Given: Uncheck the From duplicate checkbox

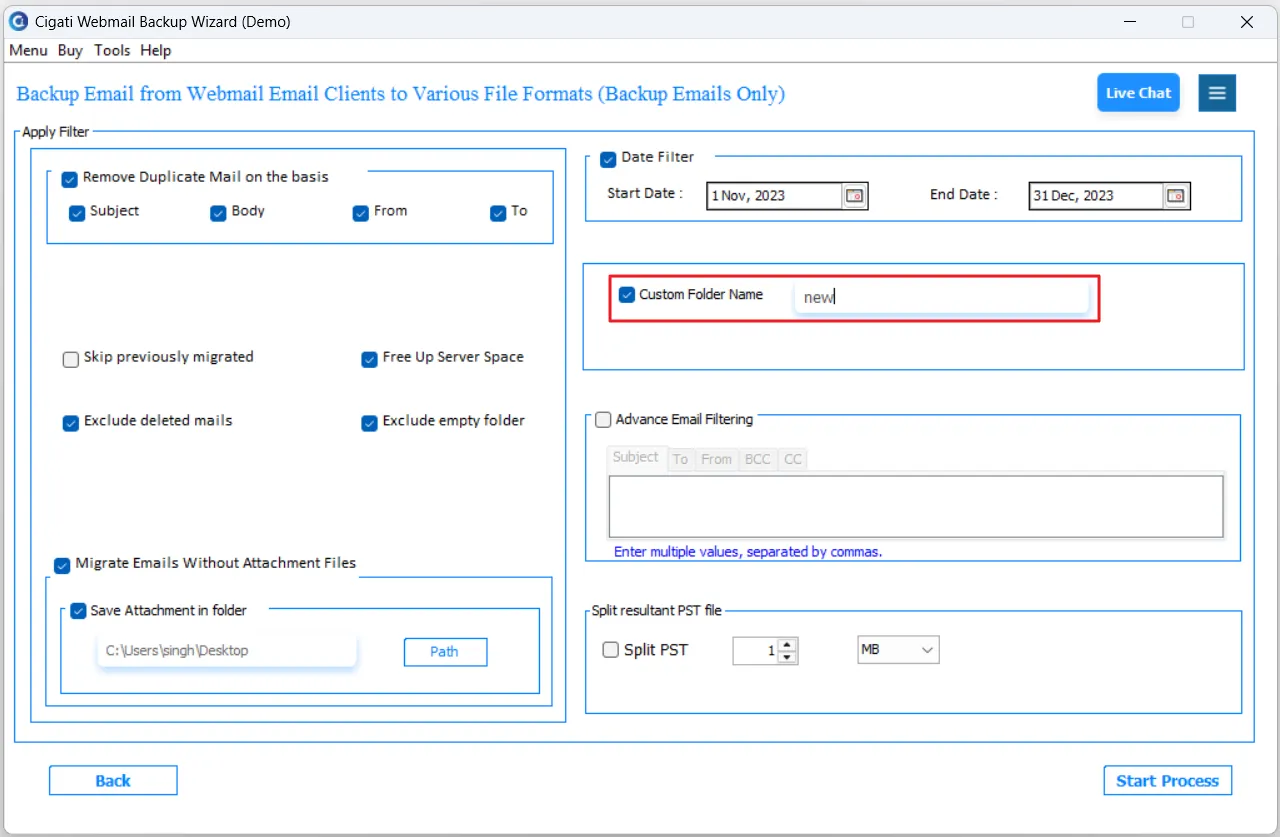Looking at the screenshot, I should pyautogui.click(x=361, y=213).
